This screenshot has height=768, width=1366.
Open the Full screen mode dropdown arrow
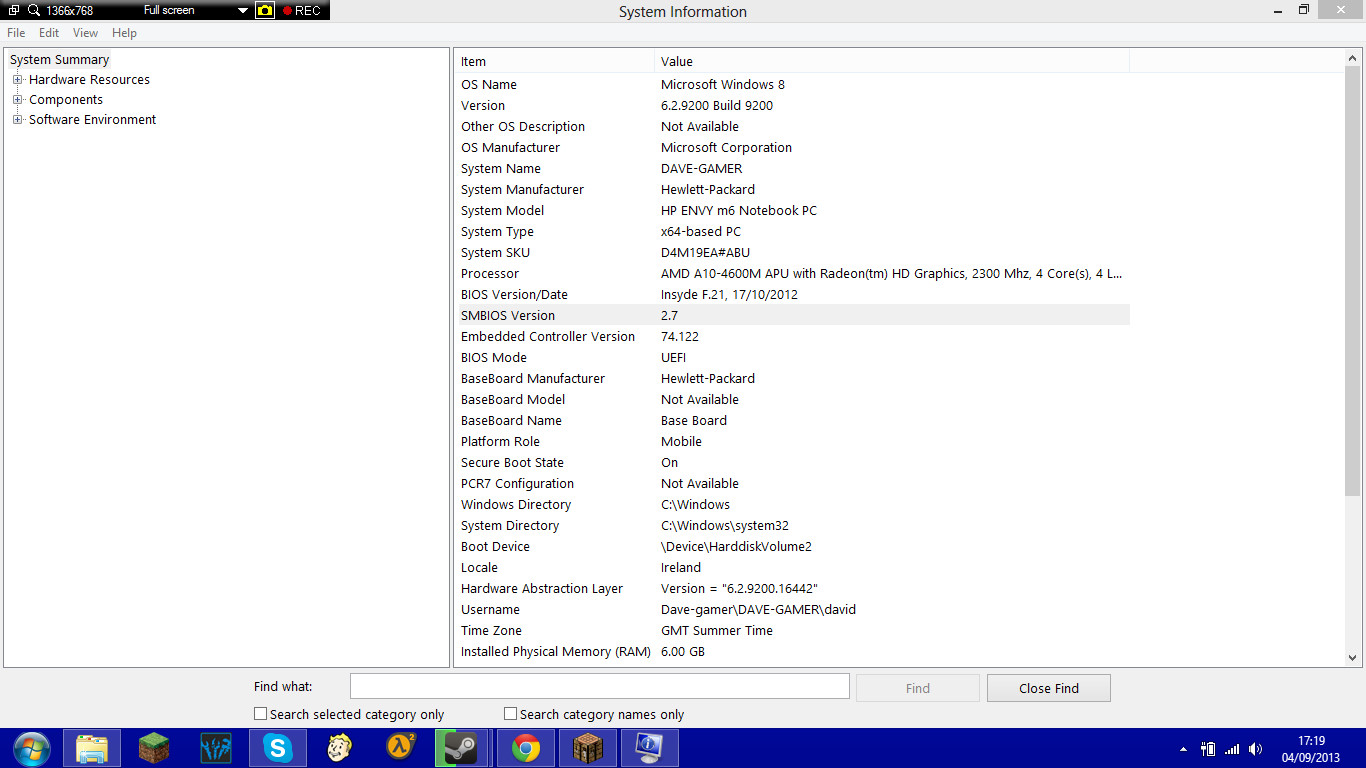pyautogui.click(x=243, y=11)
